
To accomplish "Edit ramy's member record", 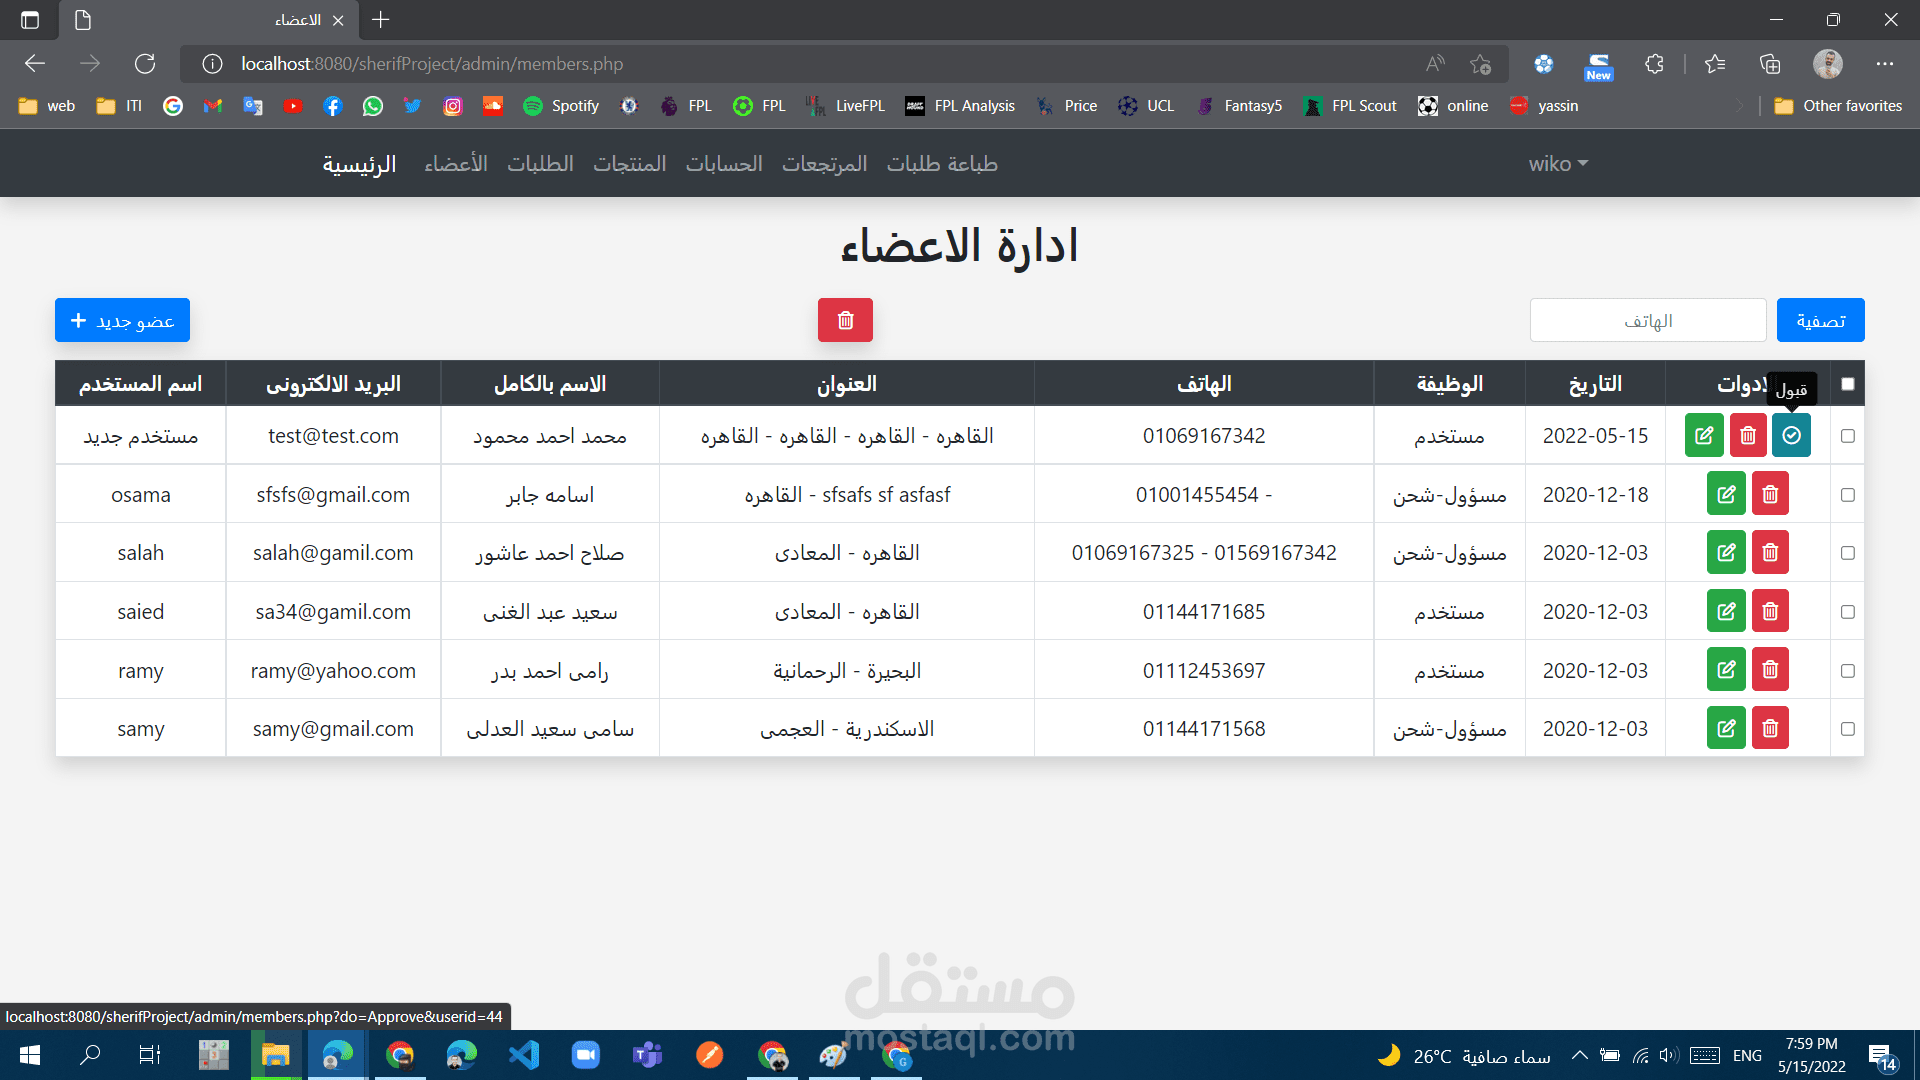I will (1725, 669).
